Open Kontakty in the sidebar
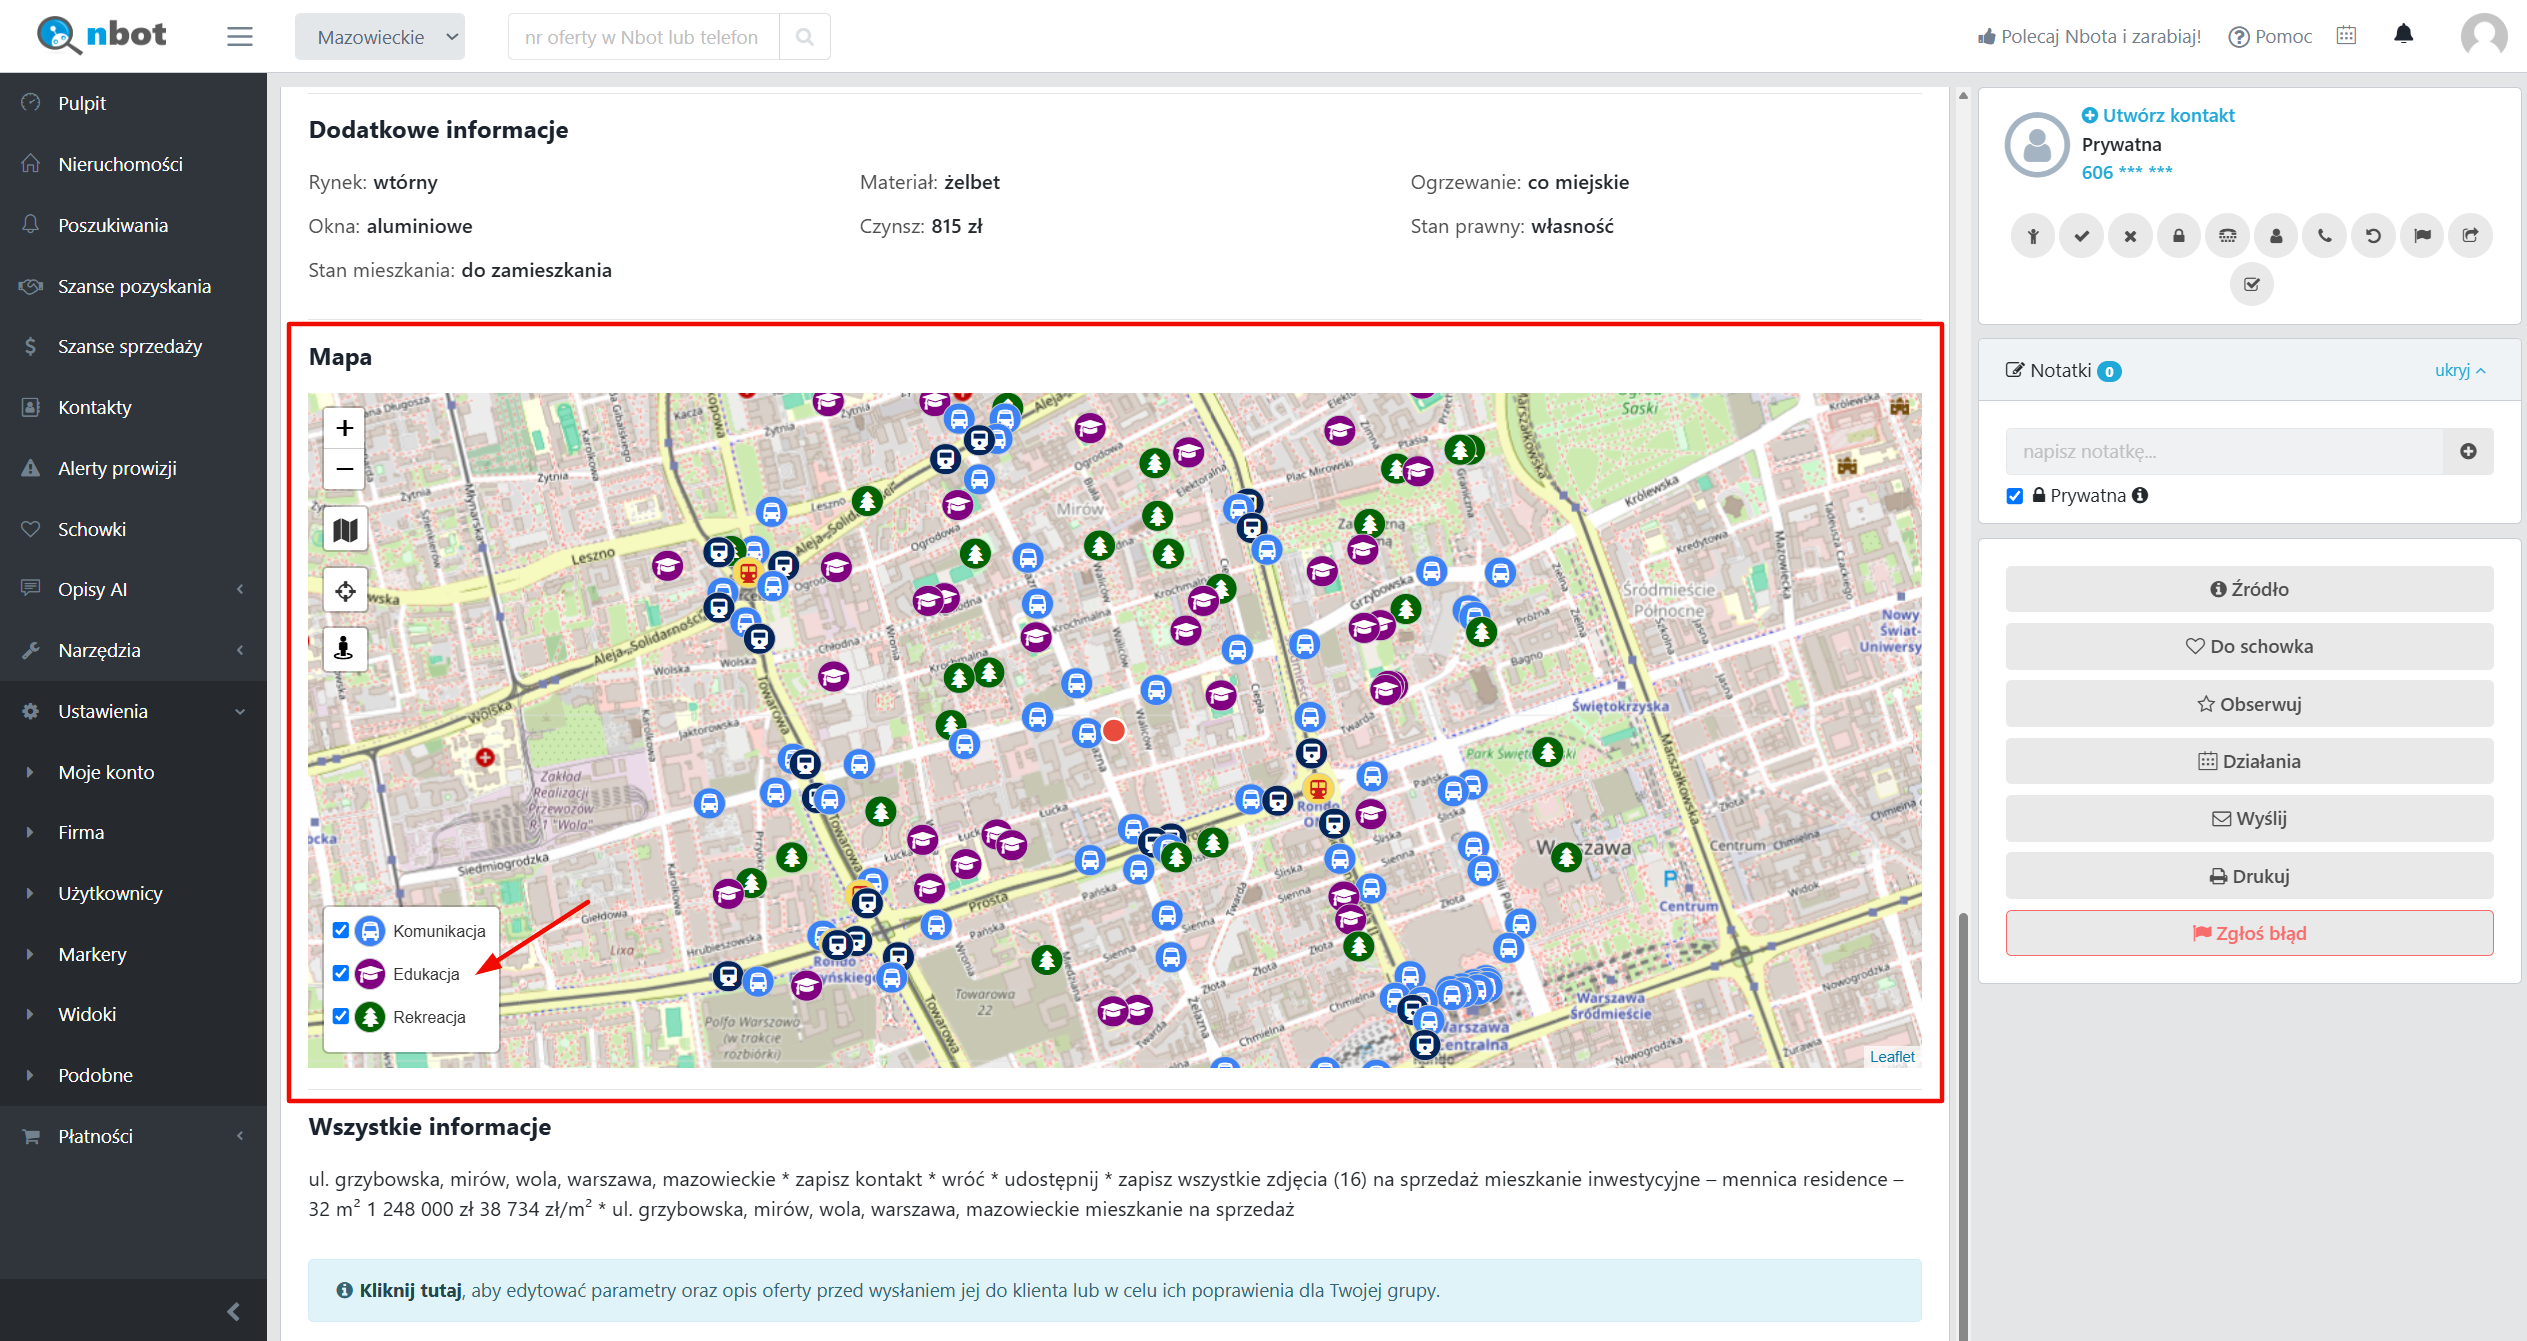 coord(134,407)
